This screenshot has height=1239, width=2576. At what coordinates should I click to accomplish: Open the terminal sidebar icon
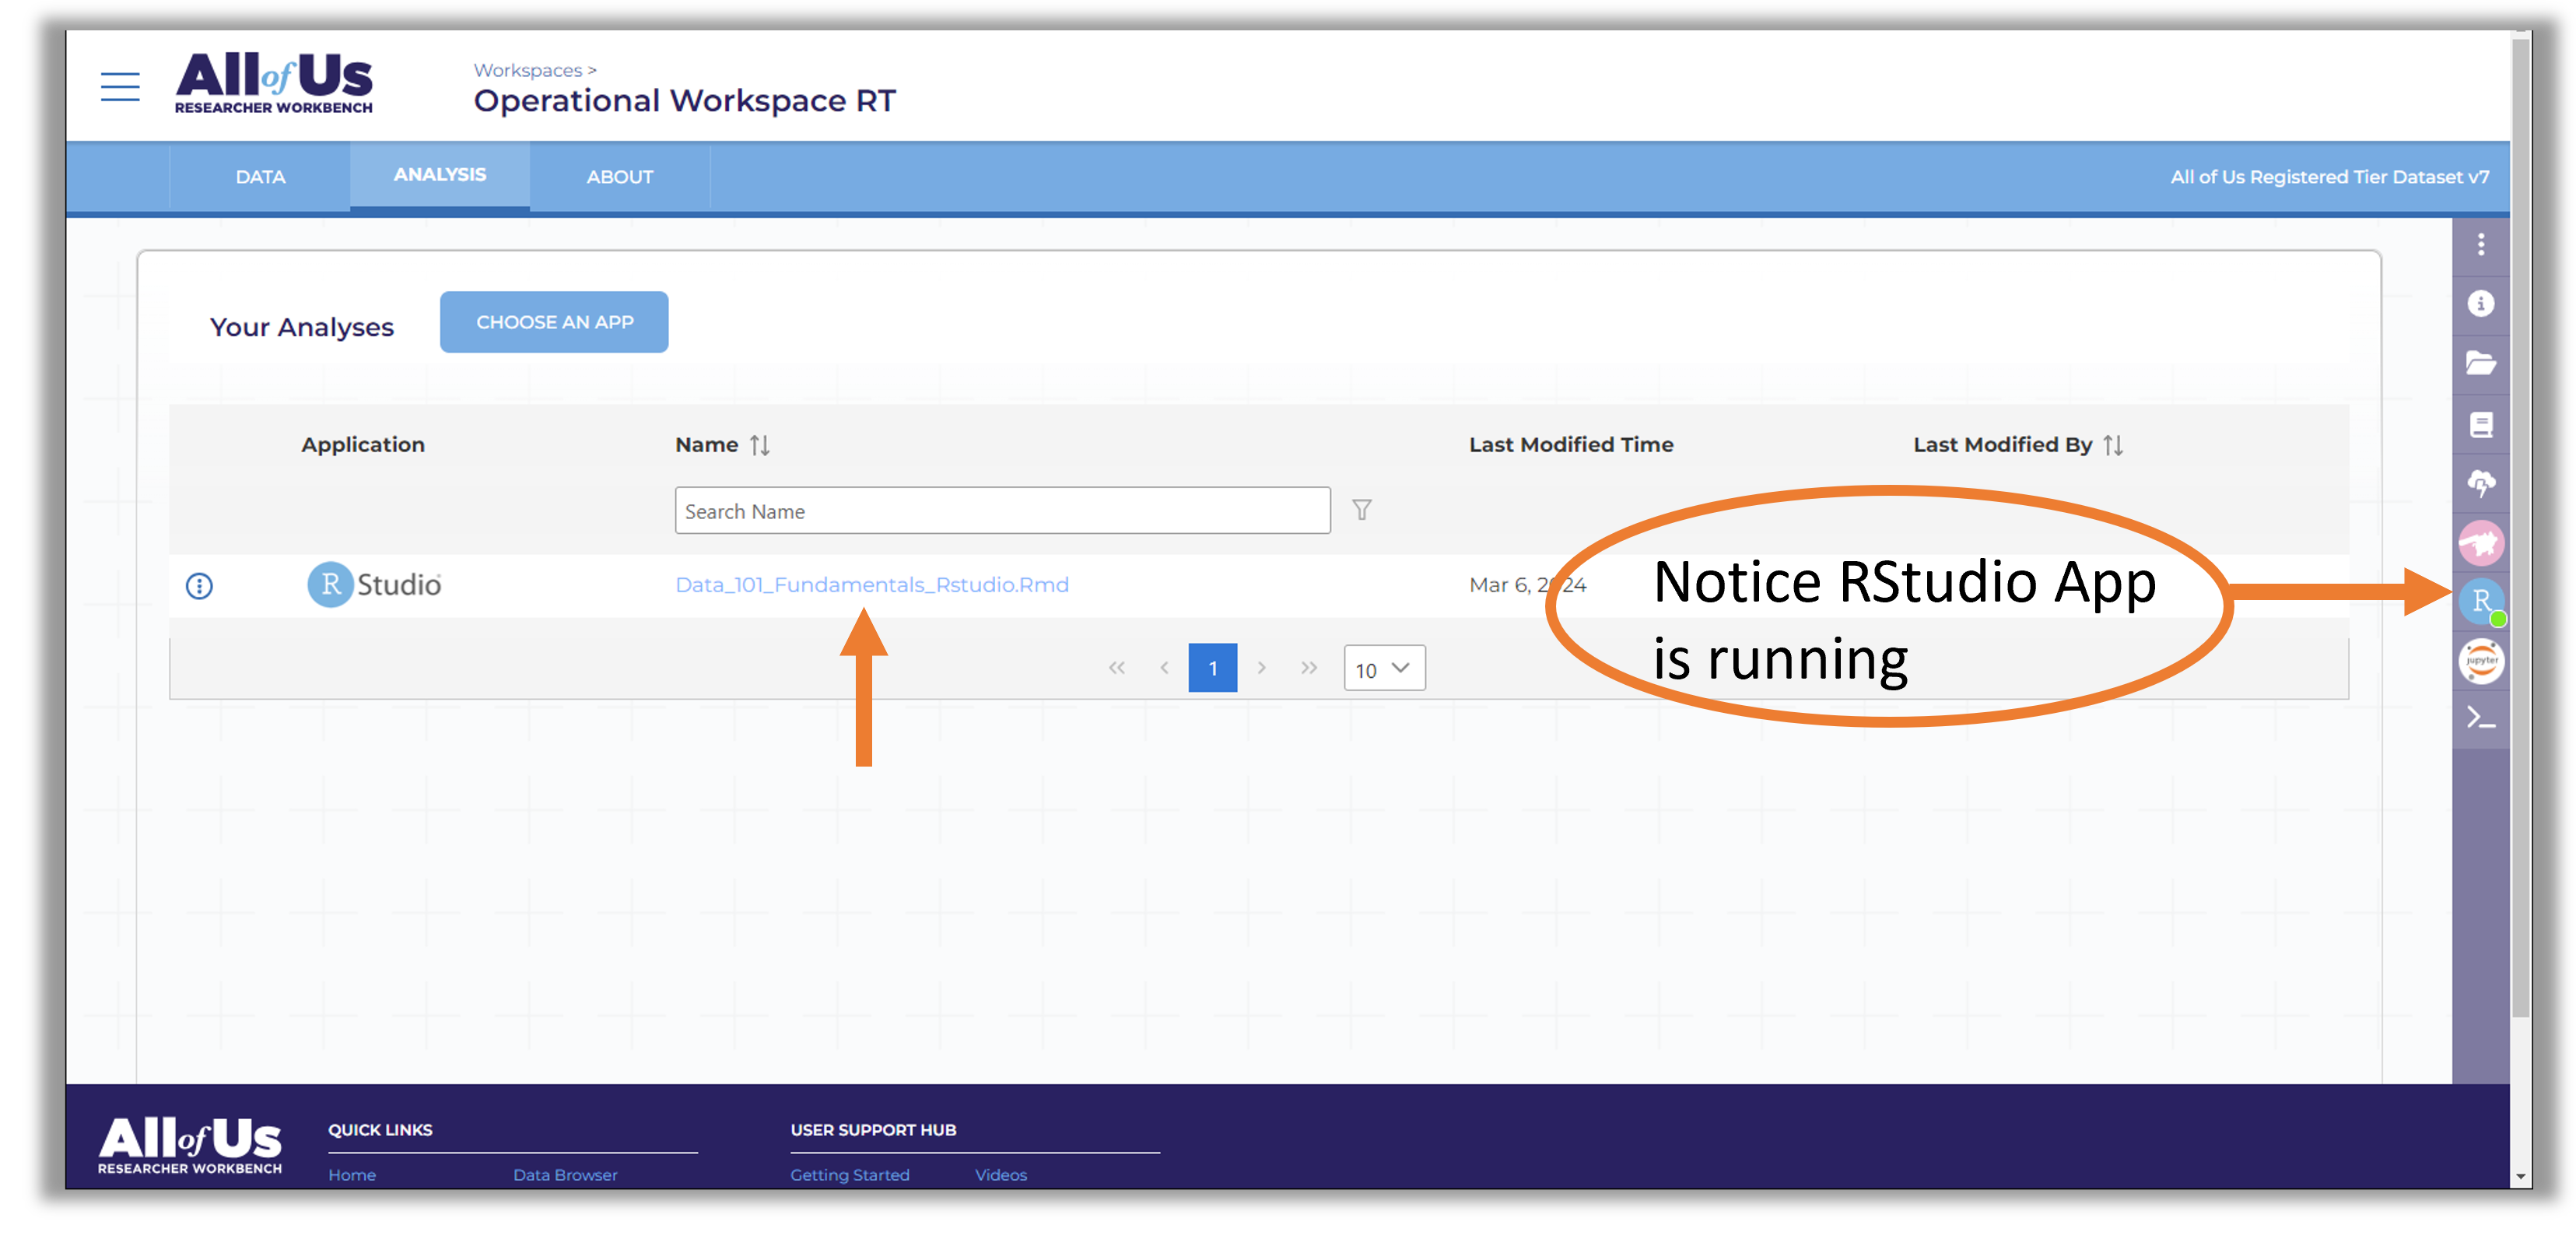(x=2480, y=718)
